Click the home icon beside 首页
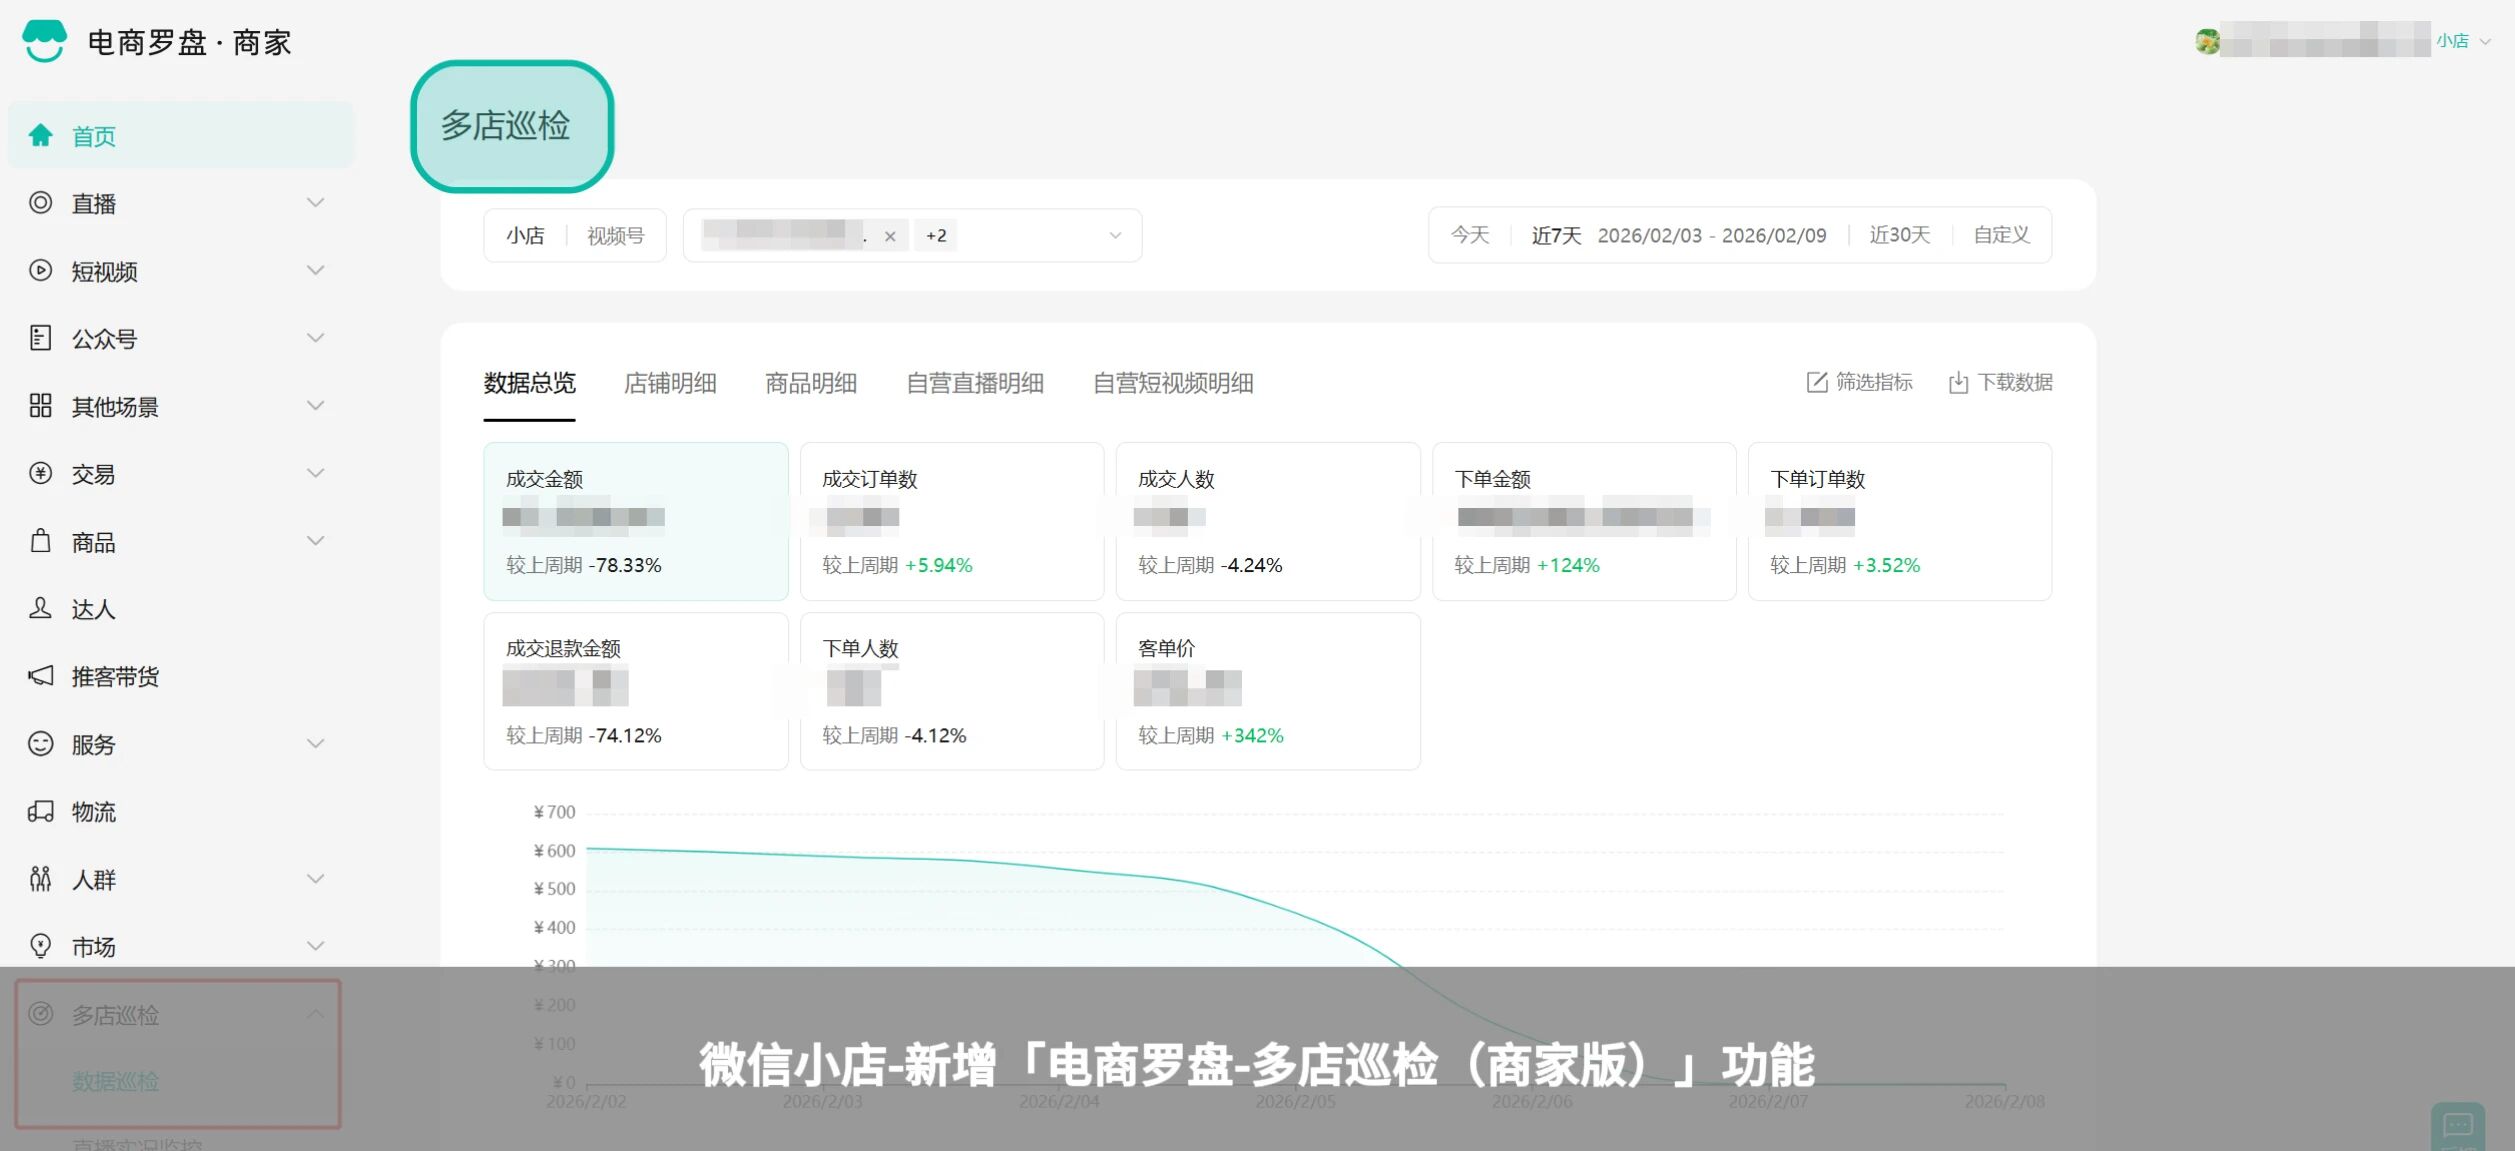 click(40, 136)
